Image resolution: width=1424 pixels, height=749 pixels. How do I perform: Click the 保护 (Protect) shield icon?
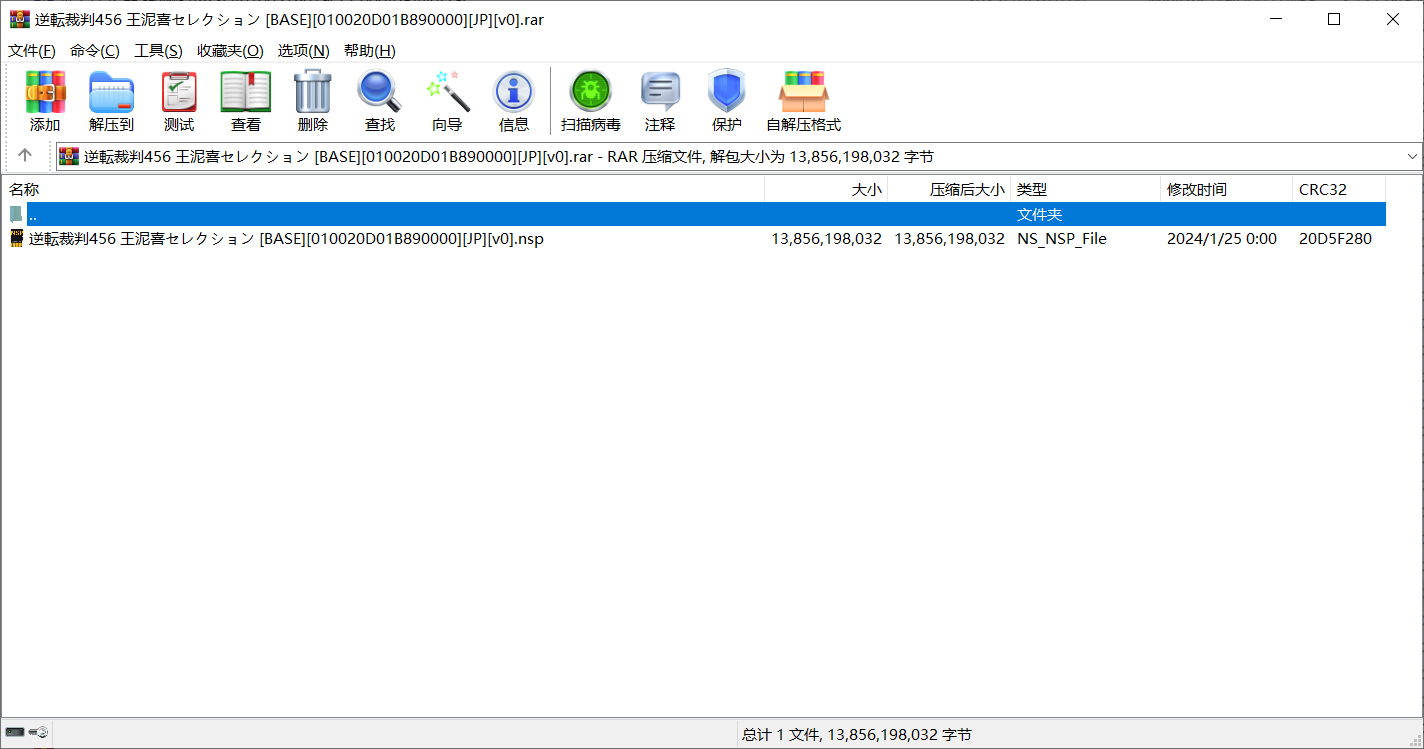[726, 101]
